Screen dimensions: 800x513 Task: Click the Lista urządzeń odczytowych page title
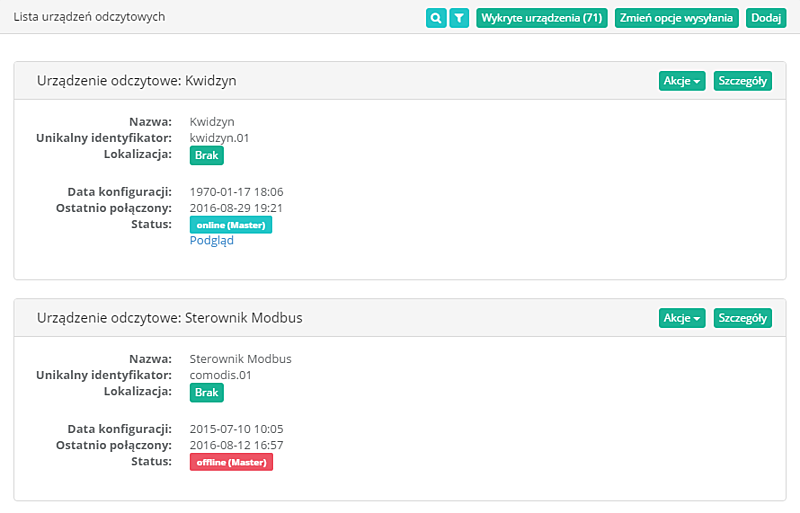pos(89,17)
